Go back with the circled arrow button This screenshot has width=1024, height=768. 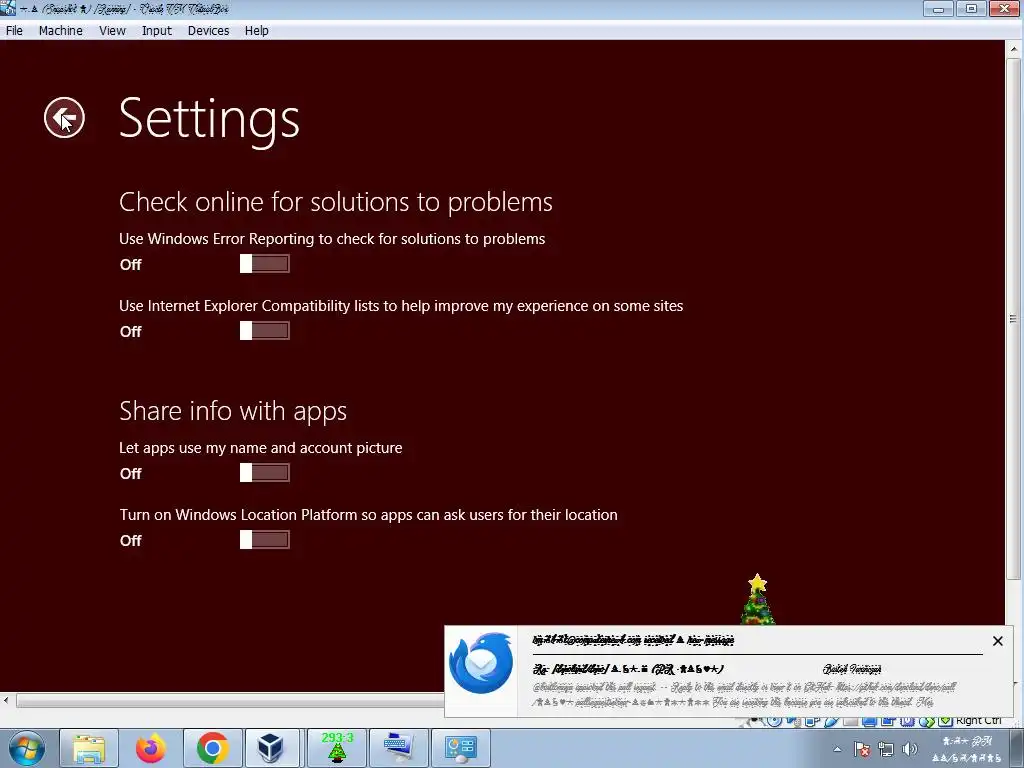click(x=64, y=118)
